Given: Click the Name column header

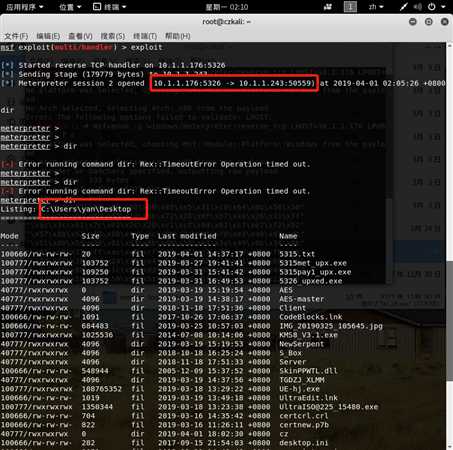Looking at the screenshot, I should point(288,236).
